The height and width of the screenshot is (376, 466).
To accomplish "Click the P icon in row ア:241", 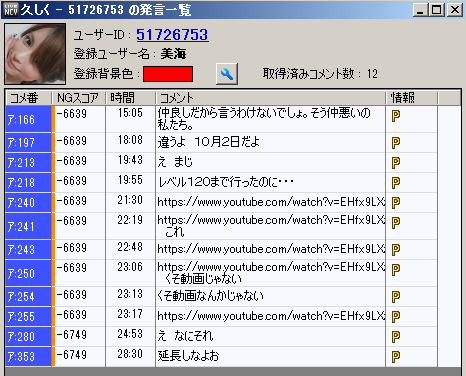I will [396, 223].
